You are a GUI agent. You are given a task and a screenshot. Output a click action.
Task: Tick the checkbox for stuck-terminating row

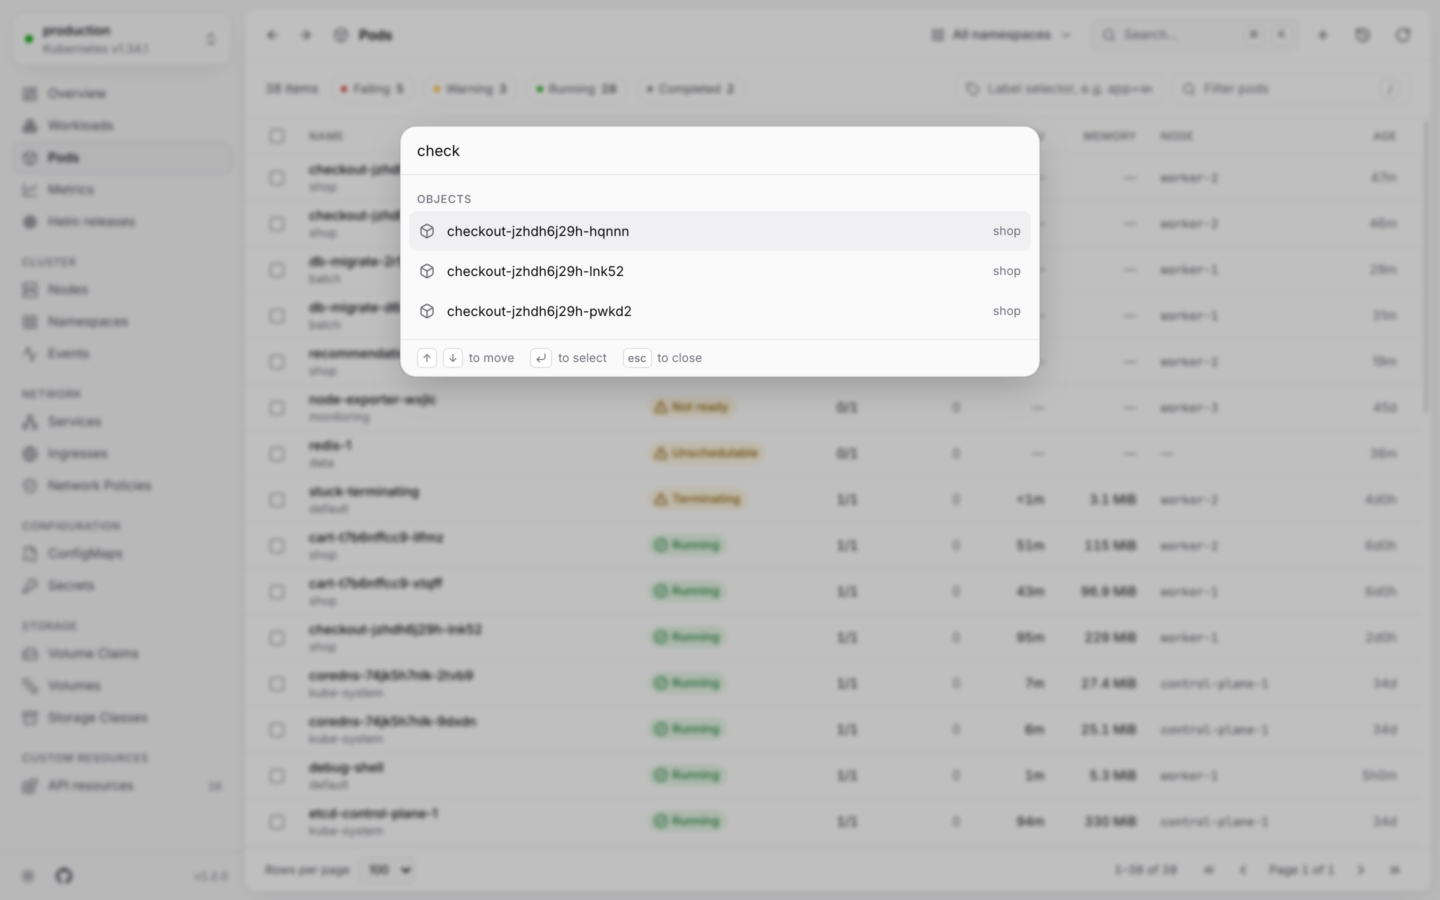click(x=277, y=500)
